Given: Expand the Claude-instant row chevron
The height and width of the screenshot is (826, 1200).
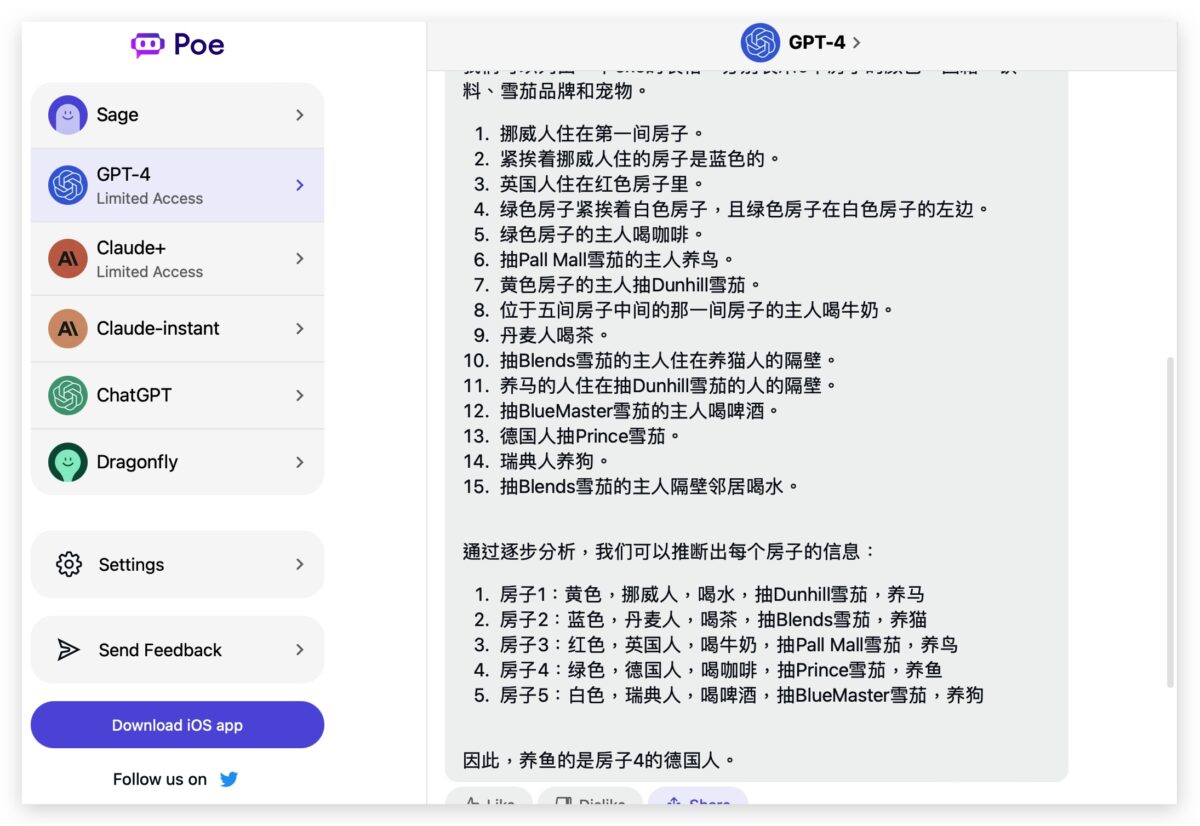Looking at the screenshot, I should point(299,328).
